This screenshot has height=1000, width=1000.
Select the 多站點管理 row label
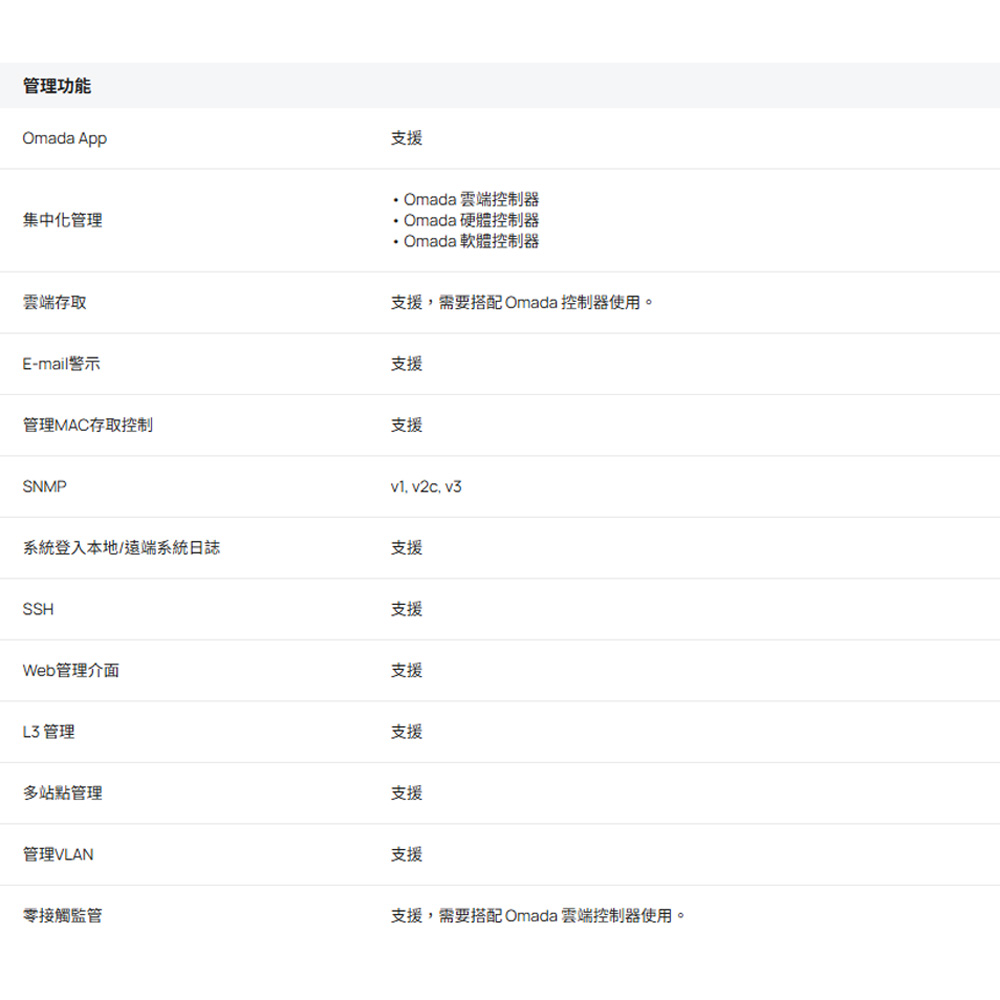pyautogui.click(x=62, y=793)
